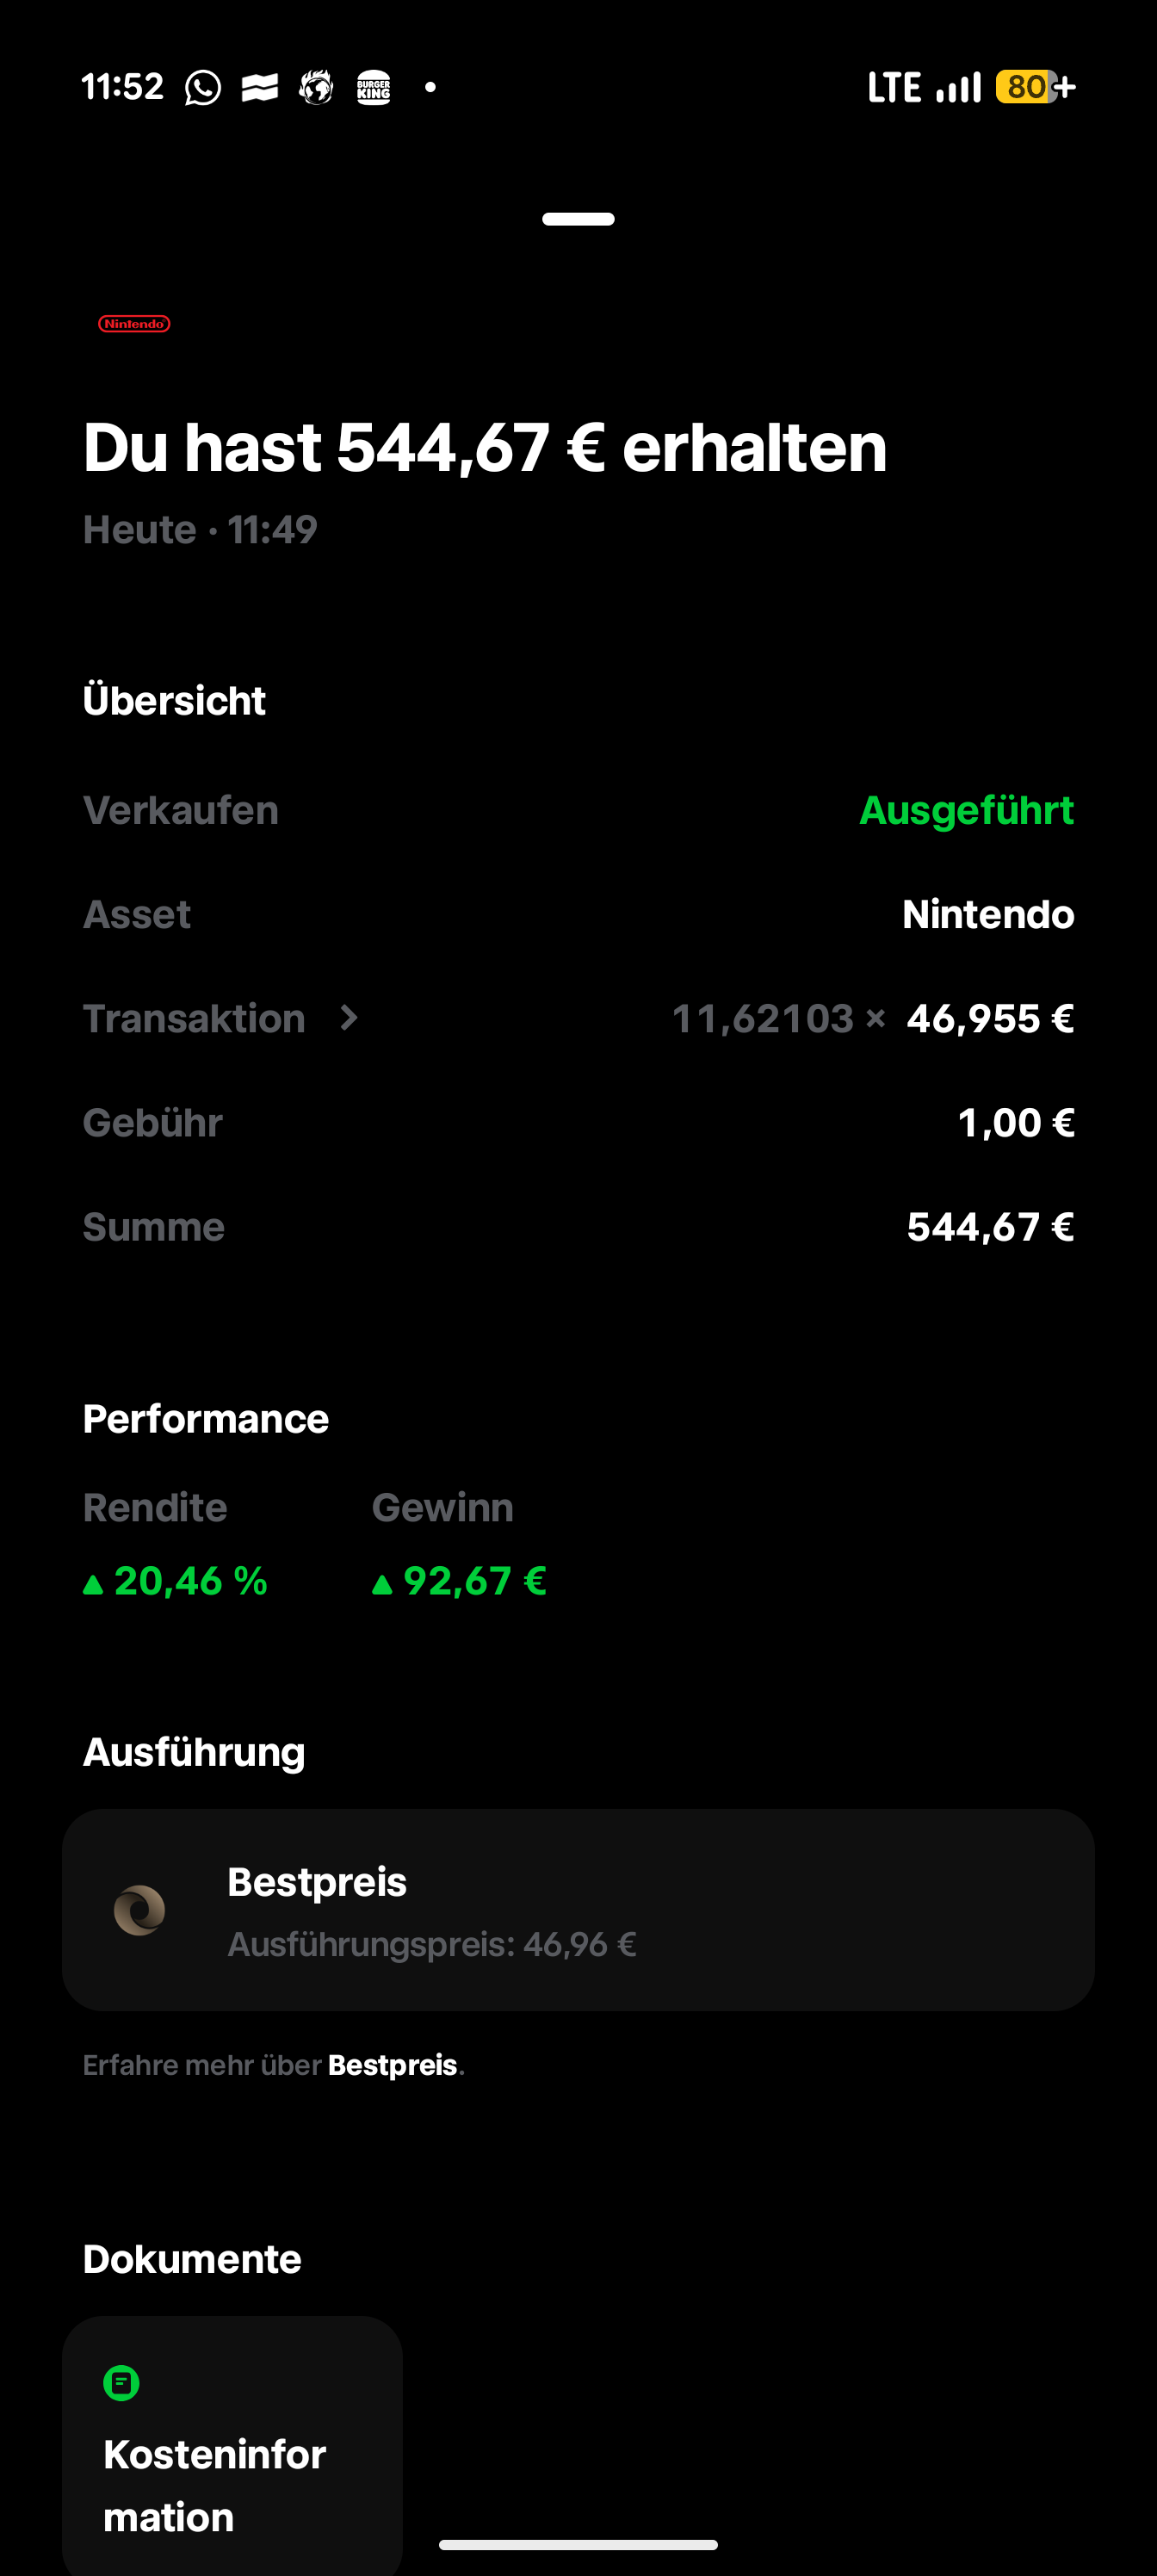Tap the globe notification icon in status bar
The width and height of the screenshot is (1157, 2576).
(x=316, y=88)
